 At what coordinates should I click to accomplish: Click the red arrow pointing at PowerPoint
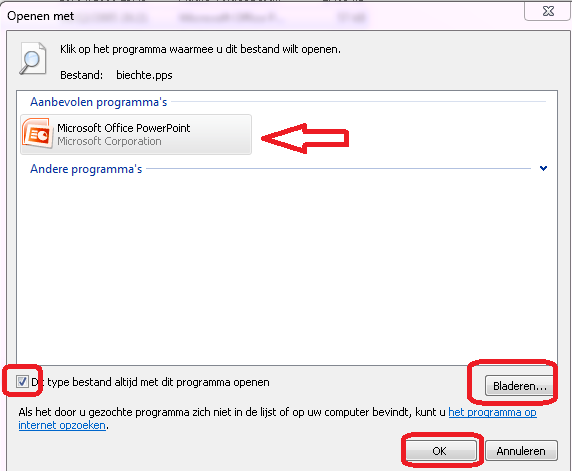[x=305, y=138]
